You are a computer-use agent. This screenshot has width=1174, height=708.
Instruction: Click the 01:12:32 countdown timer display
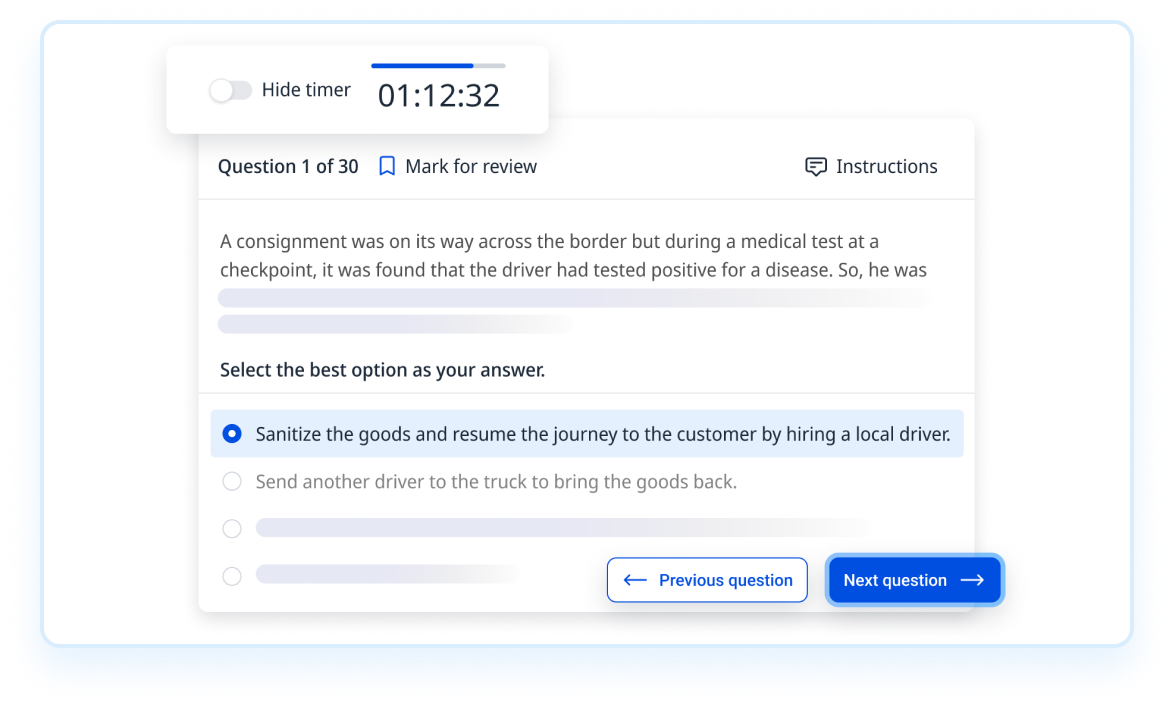coord(438,96)
